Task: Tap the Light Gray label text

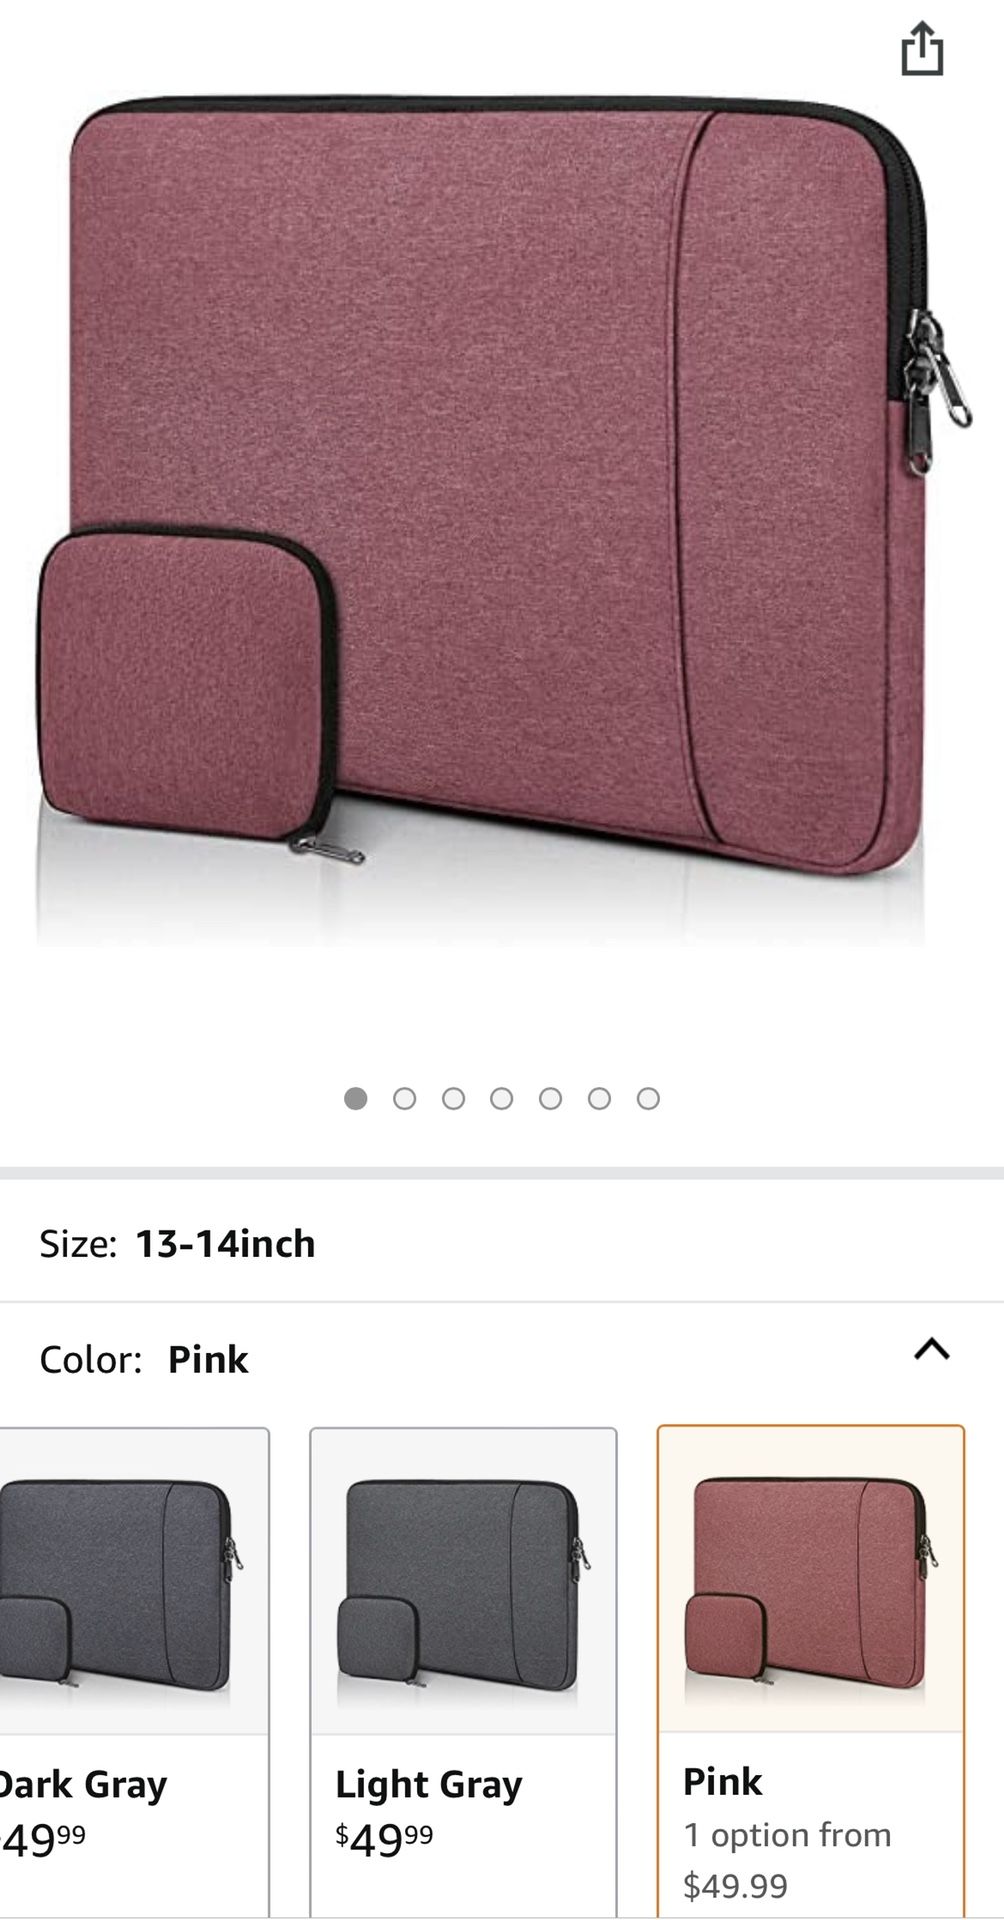Action: tap(429, 1785)
